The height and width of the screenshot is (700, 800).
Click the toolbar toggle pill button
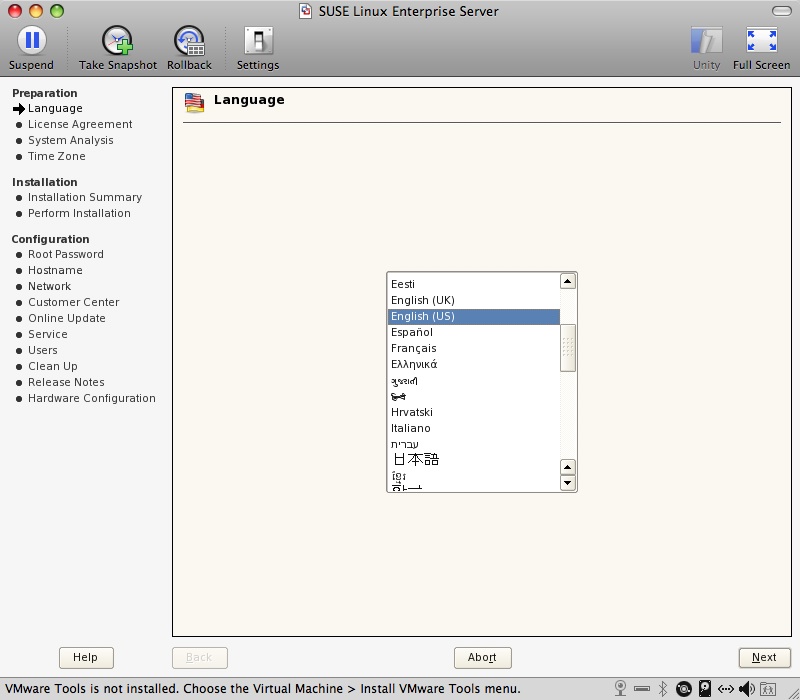click(782, 11)
